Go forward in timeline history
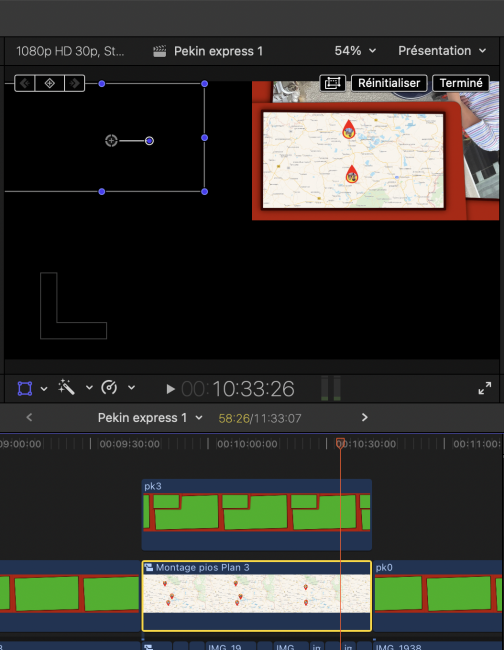This screenshot has width=504, height=650. click(364, 417)
